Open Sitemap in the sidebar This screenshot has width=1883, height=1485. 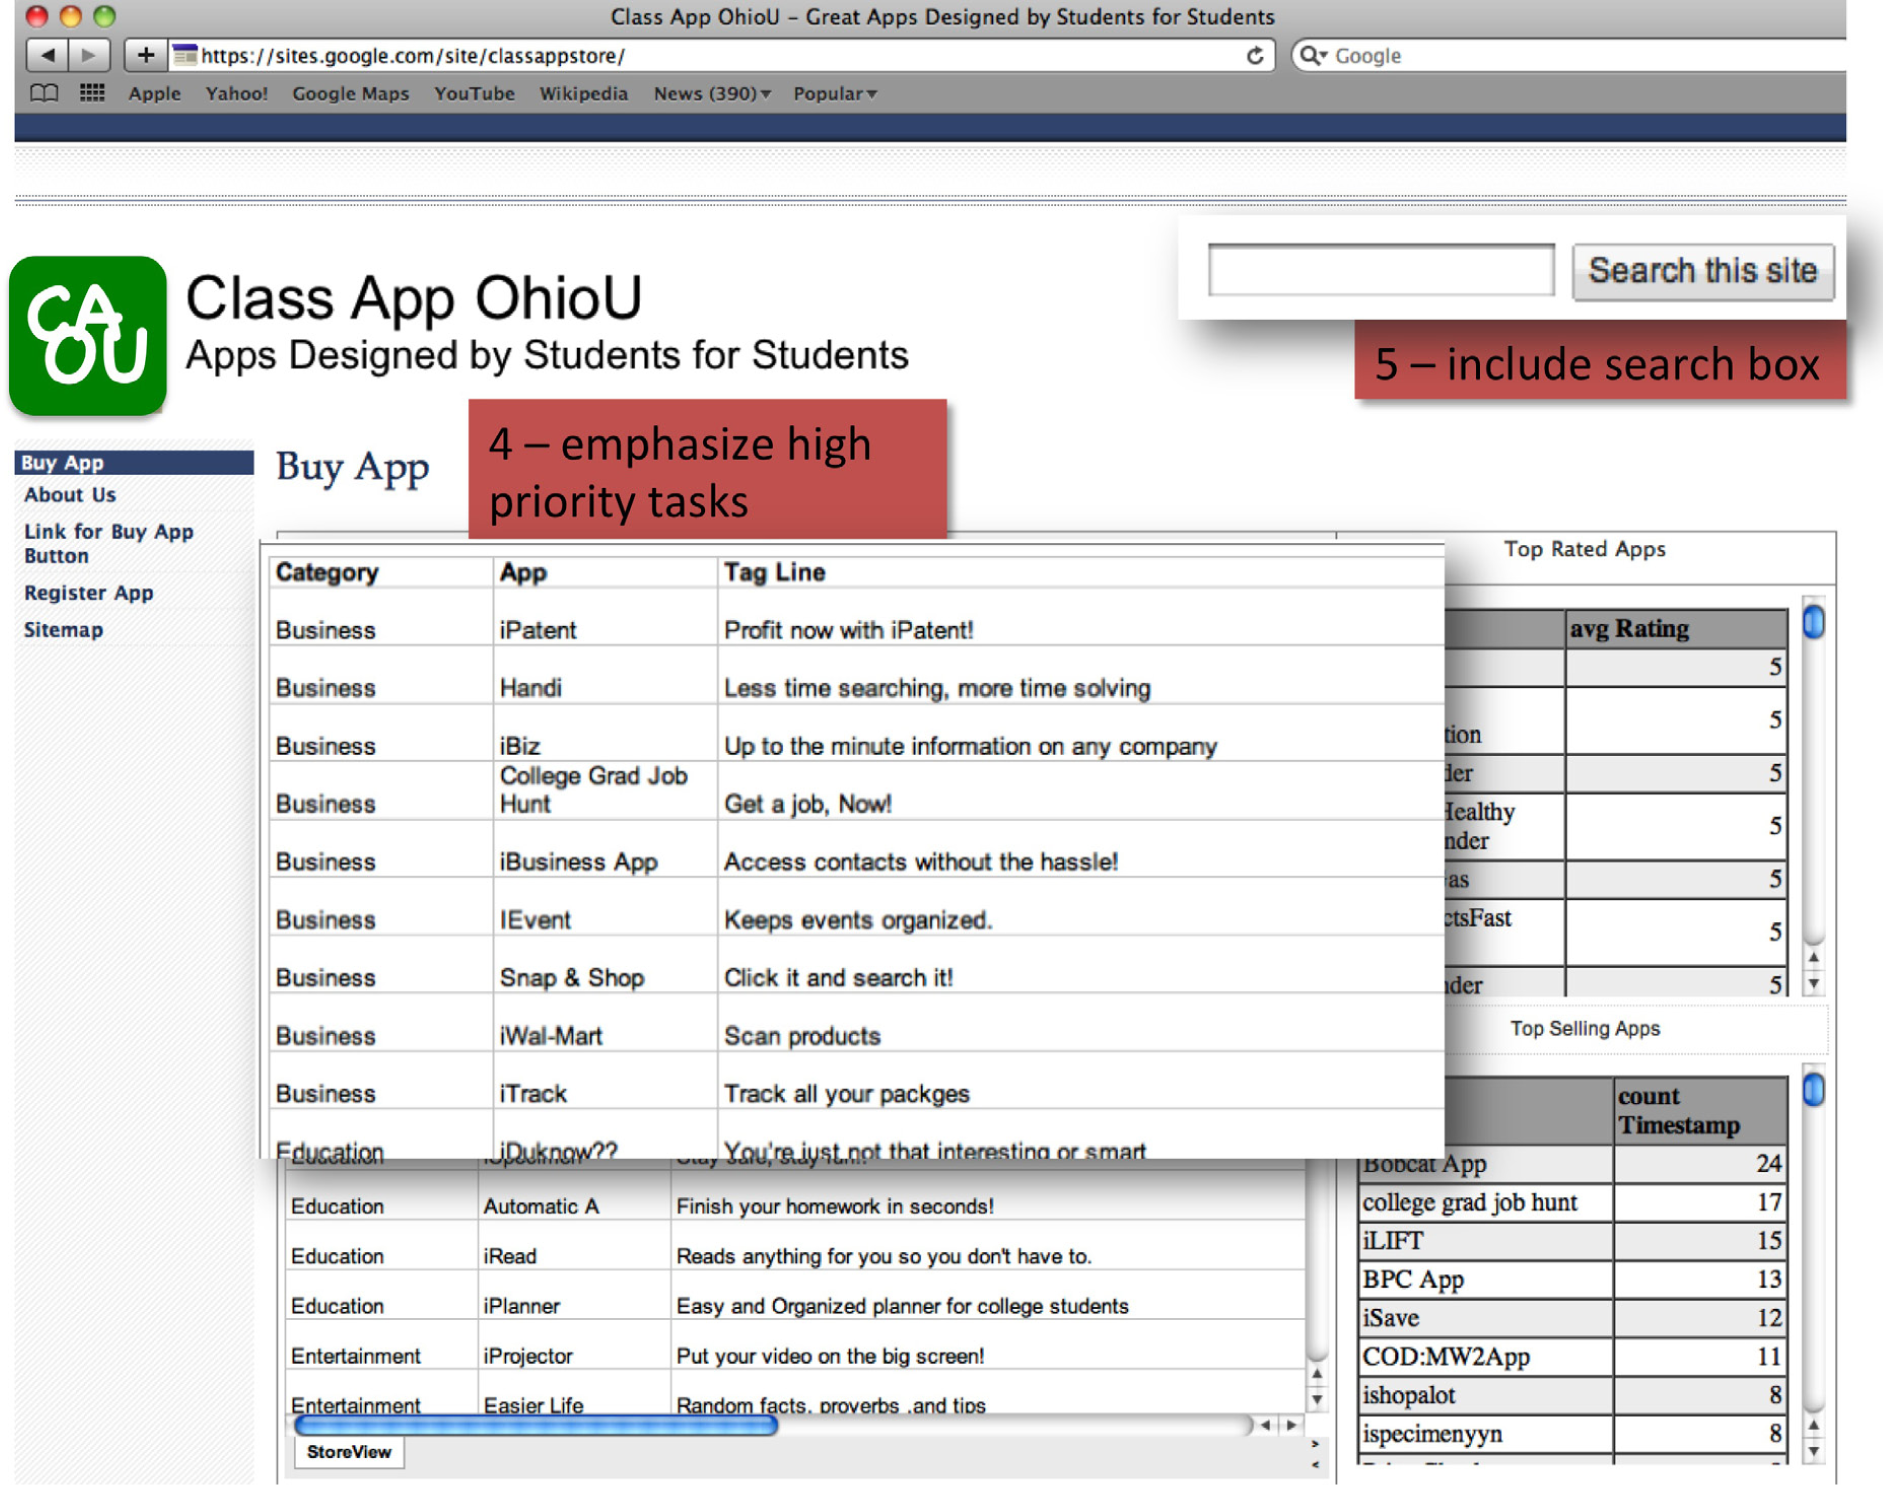pos(63,629)
